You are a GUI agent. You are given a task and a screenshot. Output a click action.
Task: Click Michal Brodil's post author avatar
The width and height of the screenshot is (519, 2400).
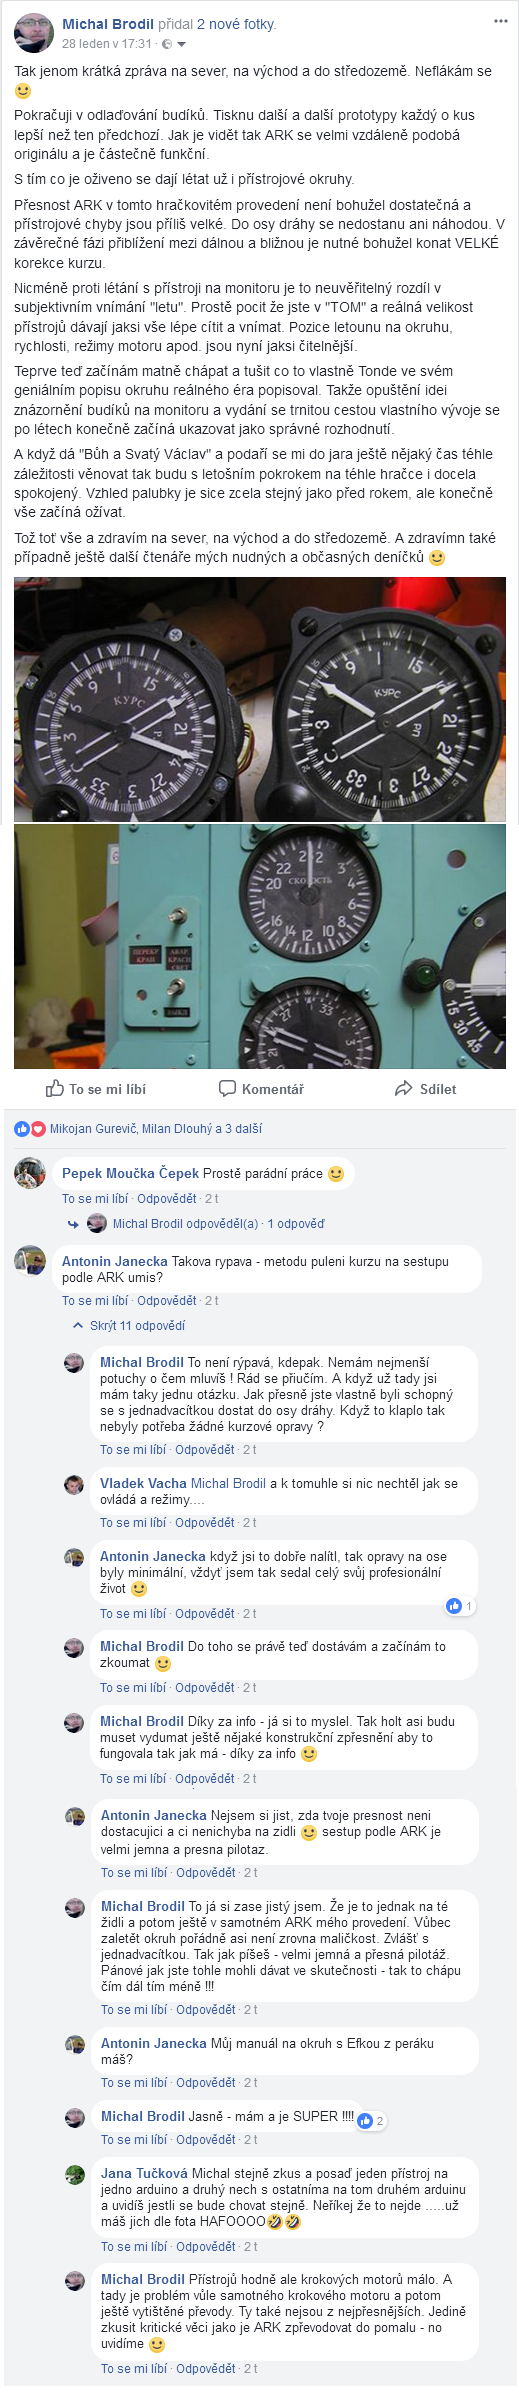pyautogui.click(x=34, y=33)
